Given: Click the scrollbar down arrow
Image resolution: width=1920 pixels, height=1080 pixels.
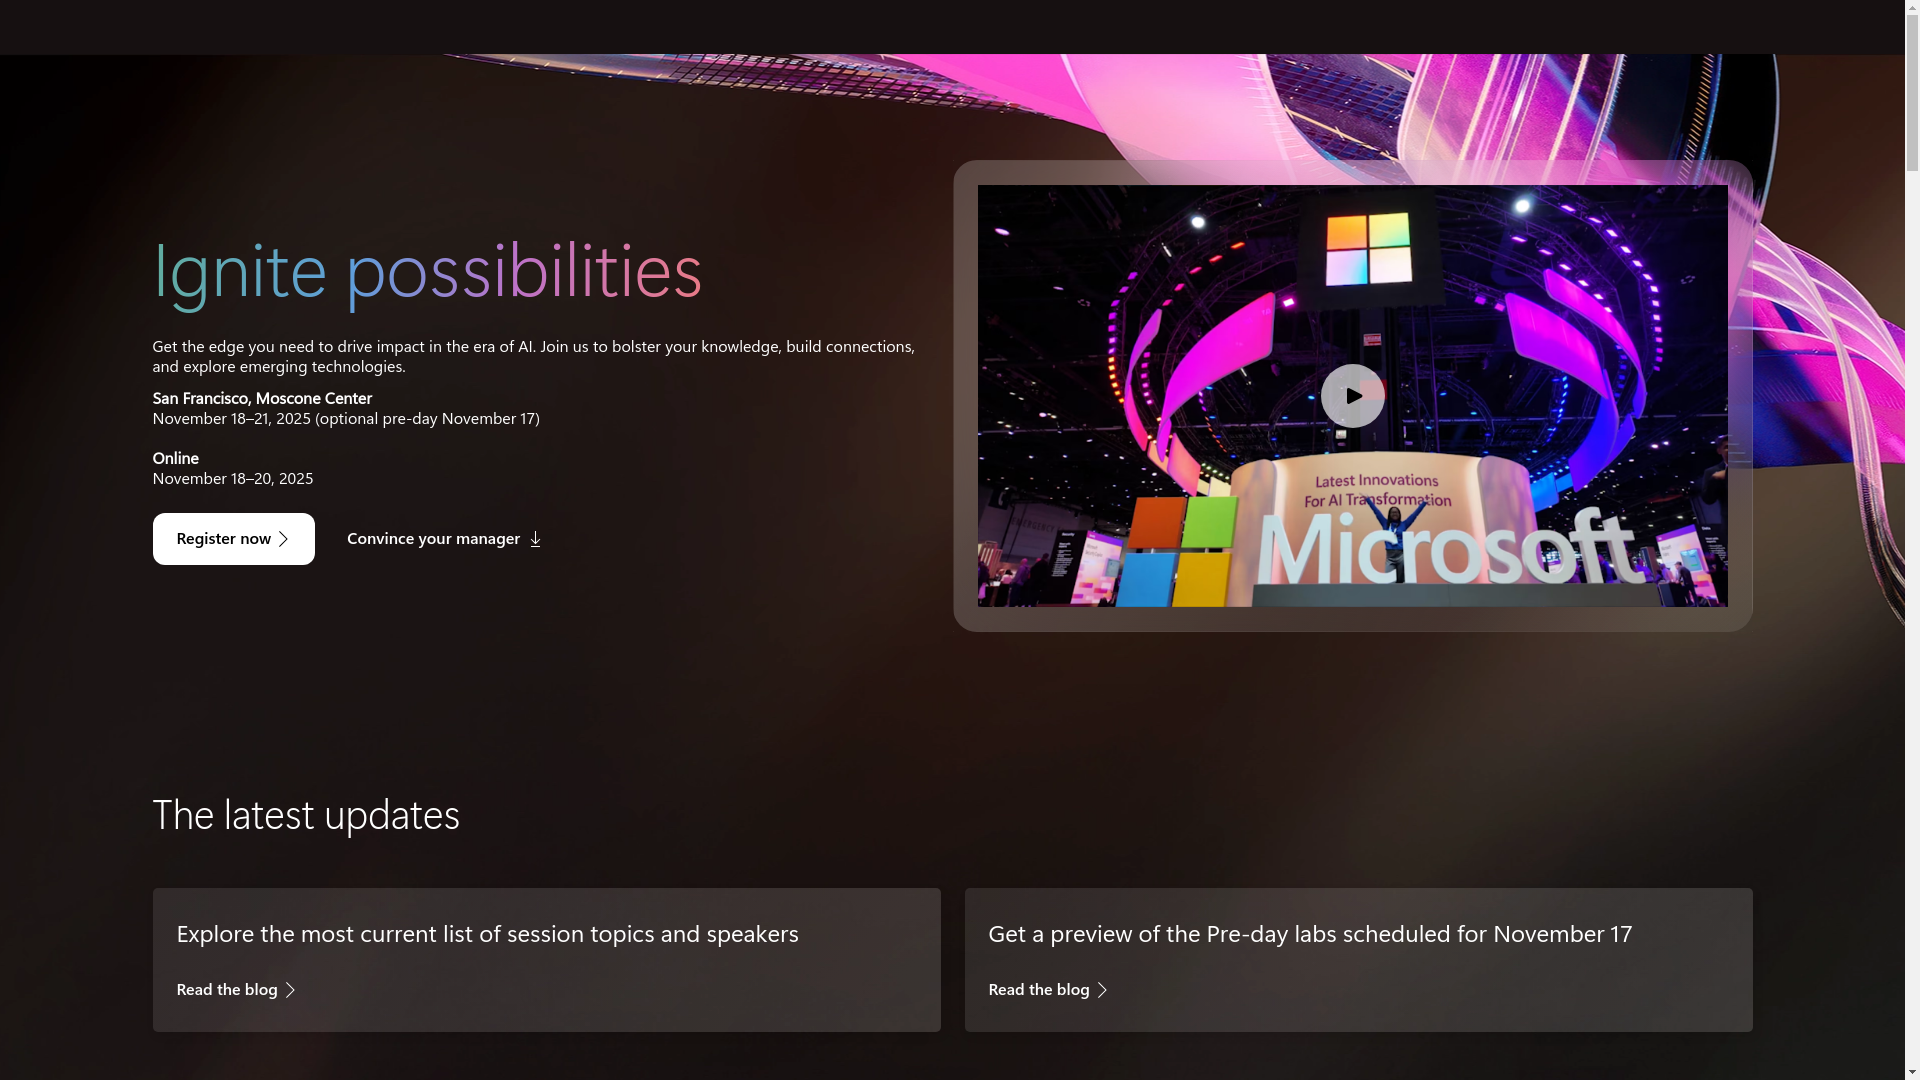Looking at the screenshot, I should tap(1912, 1072).
